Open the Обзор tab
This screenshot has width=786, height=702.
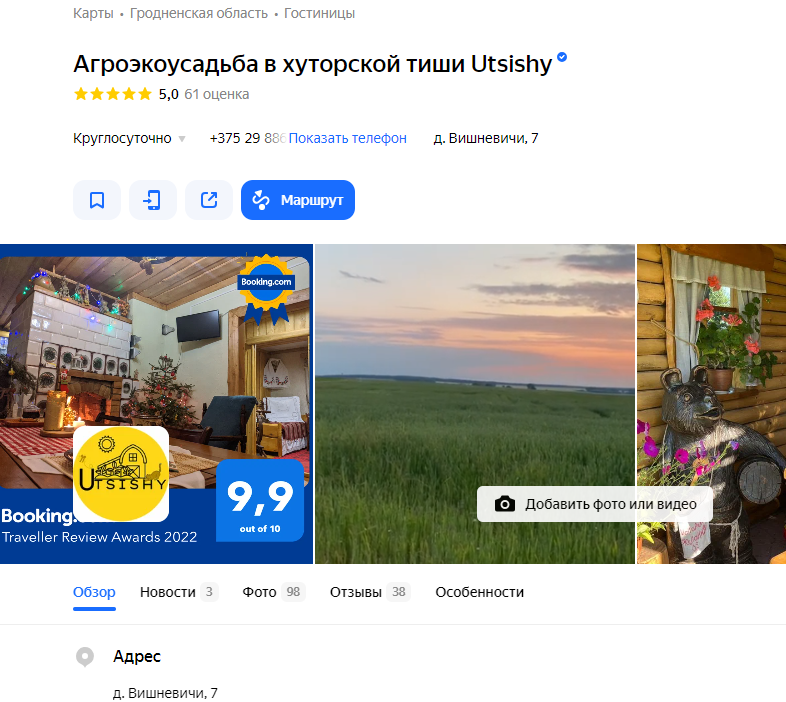click(x=94, y=592)
